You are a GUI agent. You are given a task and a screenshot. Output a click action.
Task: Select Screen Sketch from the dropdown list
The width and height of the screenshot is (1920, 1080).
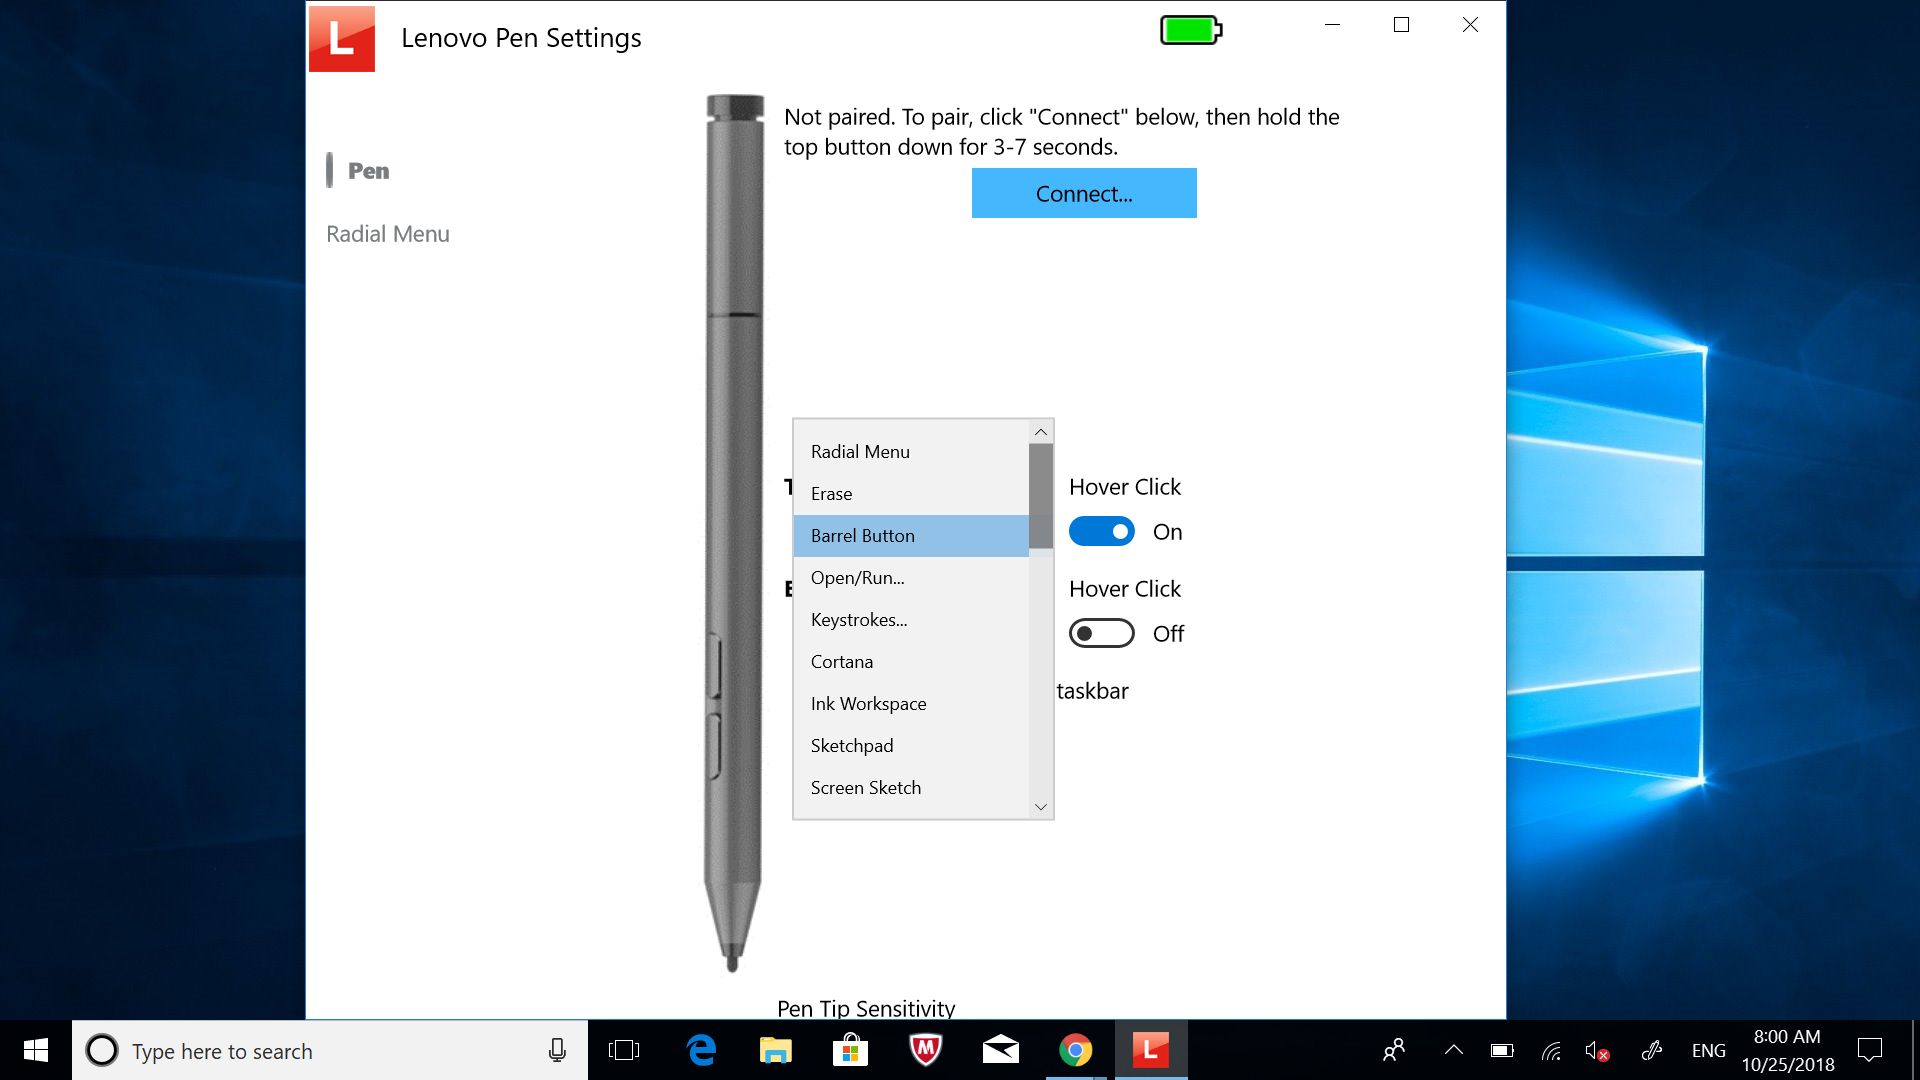(911, 788)
